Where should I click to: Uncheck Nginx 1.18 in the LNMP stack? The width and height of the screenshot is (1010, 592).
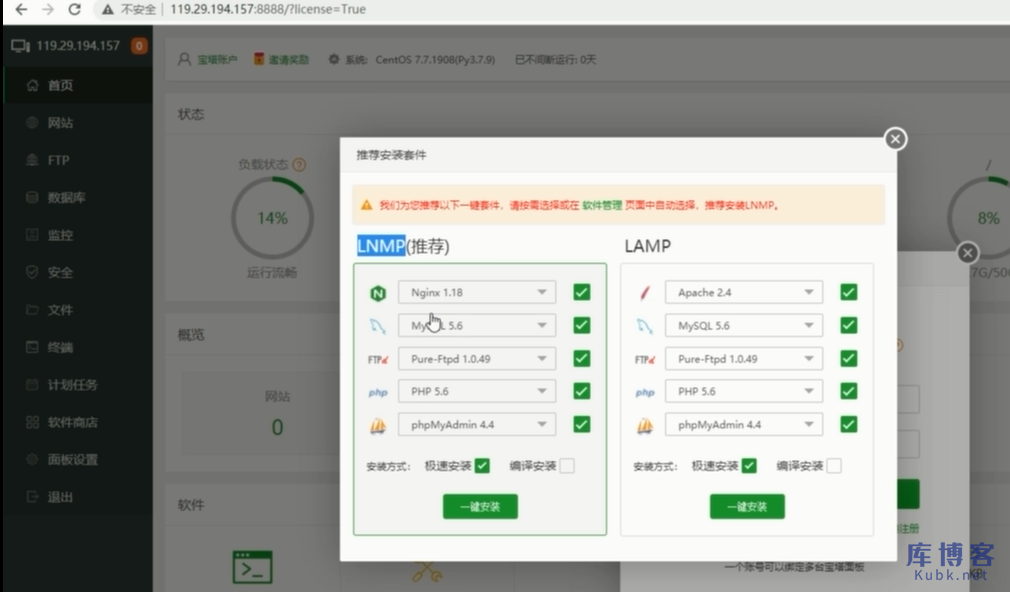[x=580, y=291]
